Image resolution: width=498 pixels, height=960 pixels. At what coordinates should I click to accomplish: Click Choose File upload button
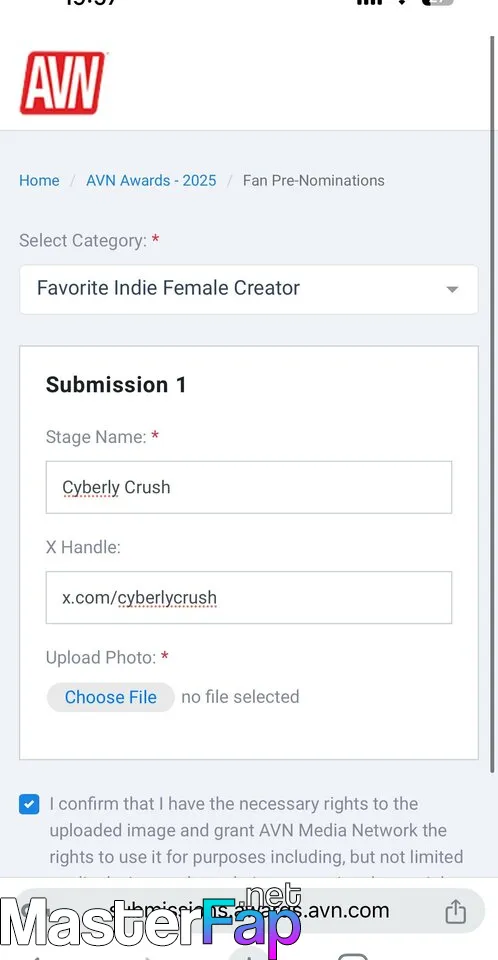coord(111,697)
